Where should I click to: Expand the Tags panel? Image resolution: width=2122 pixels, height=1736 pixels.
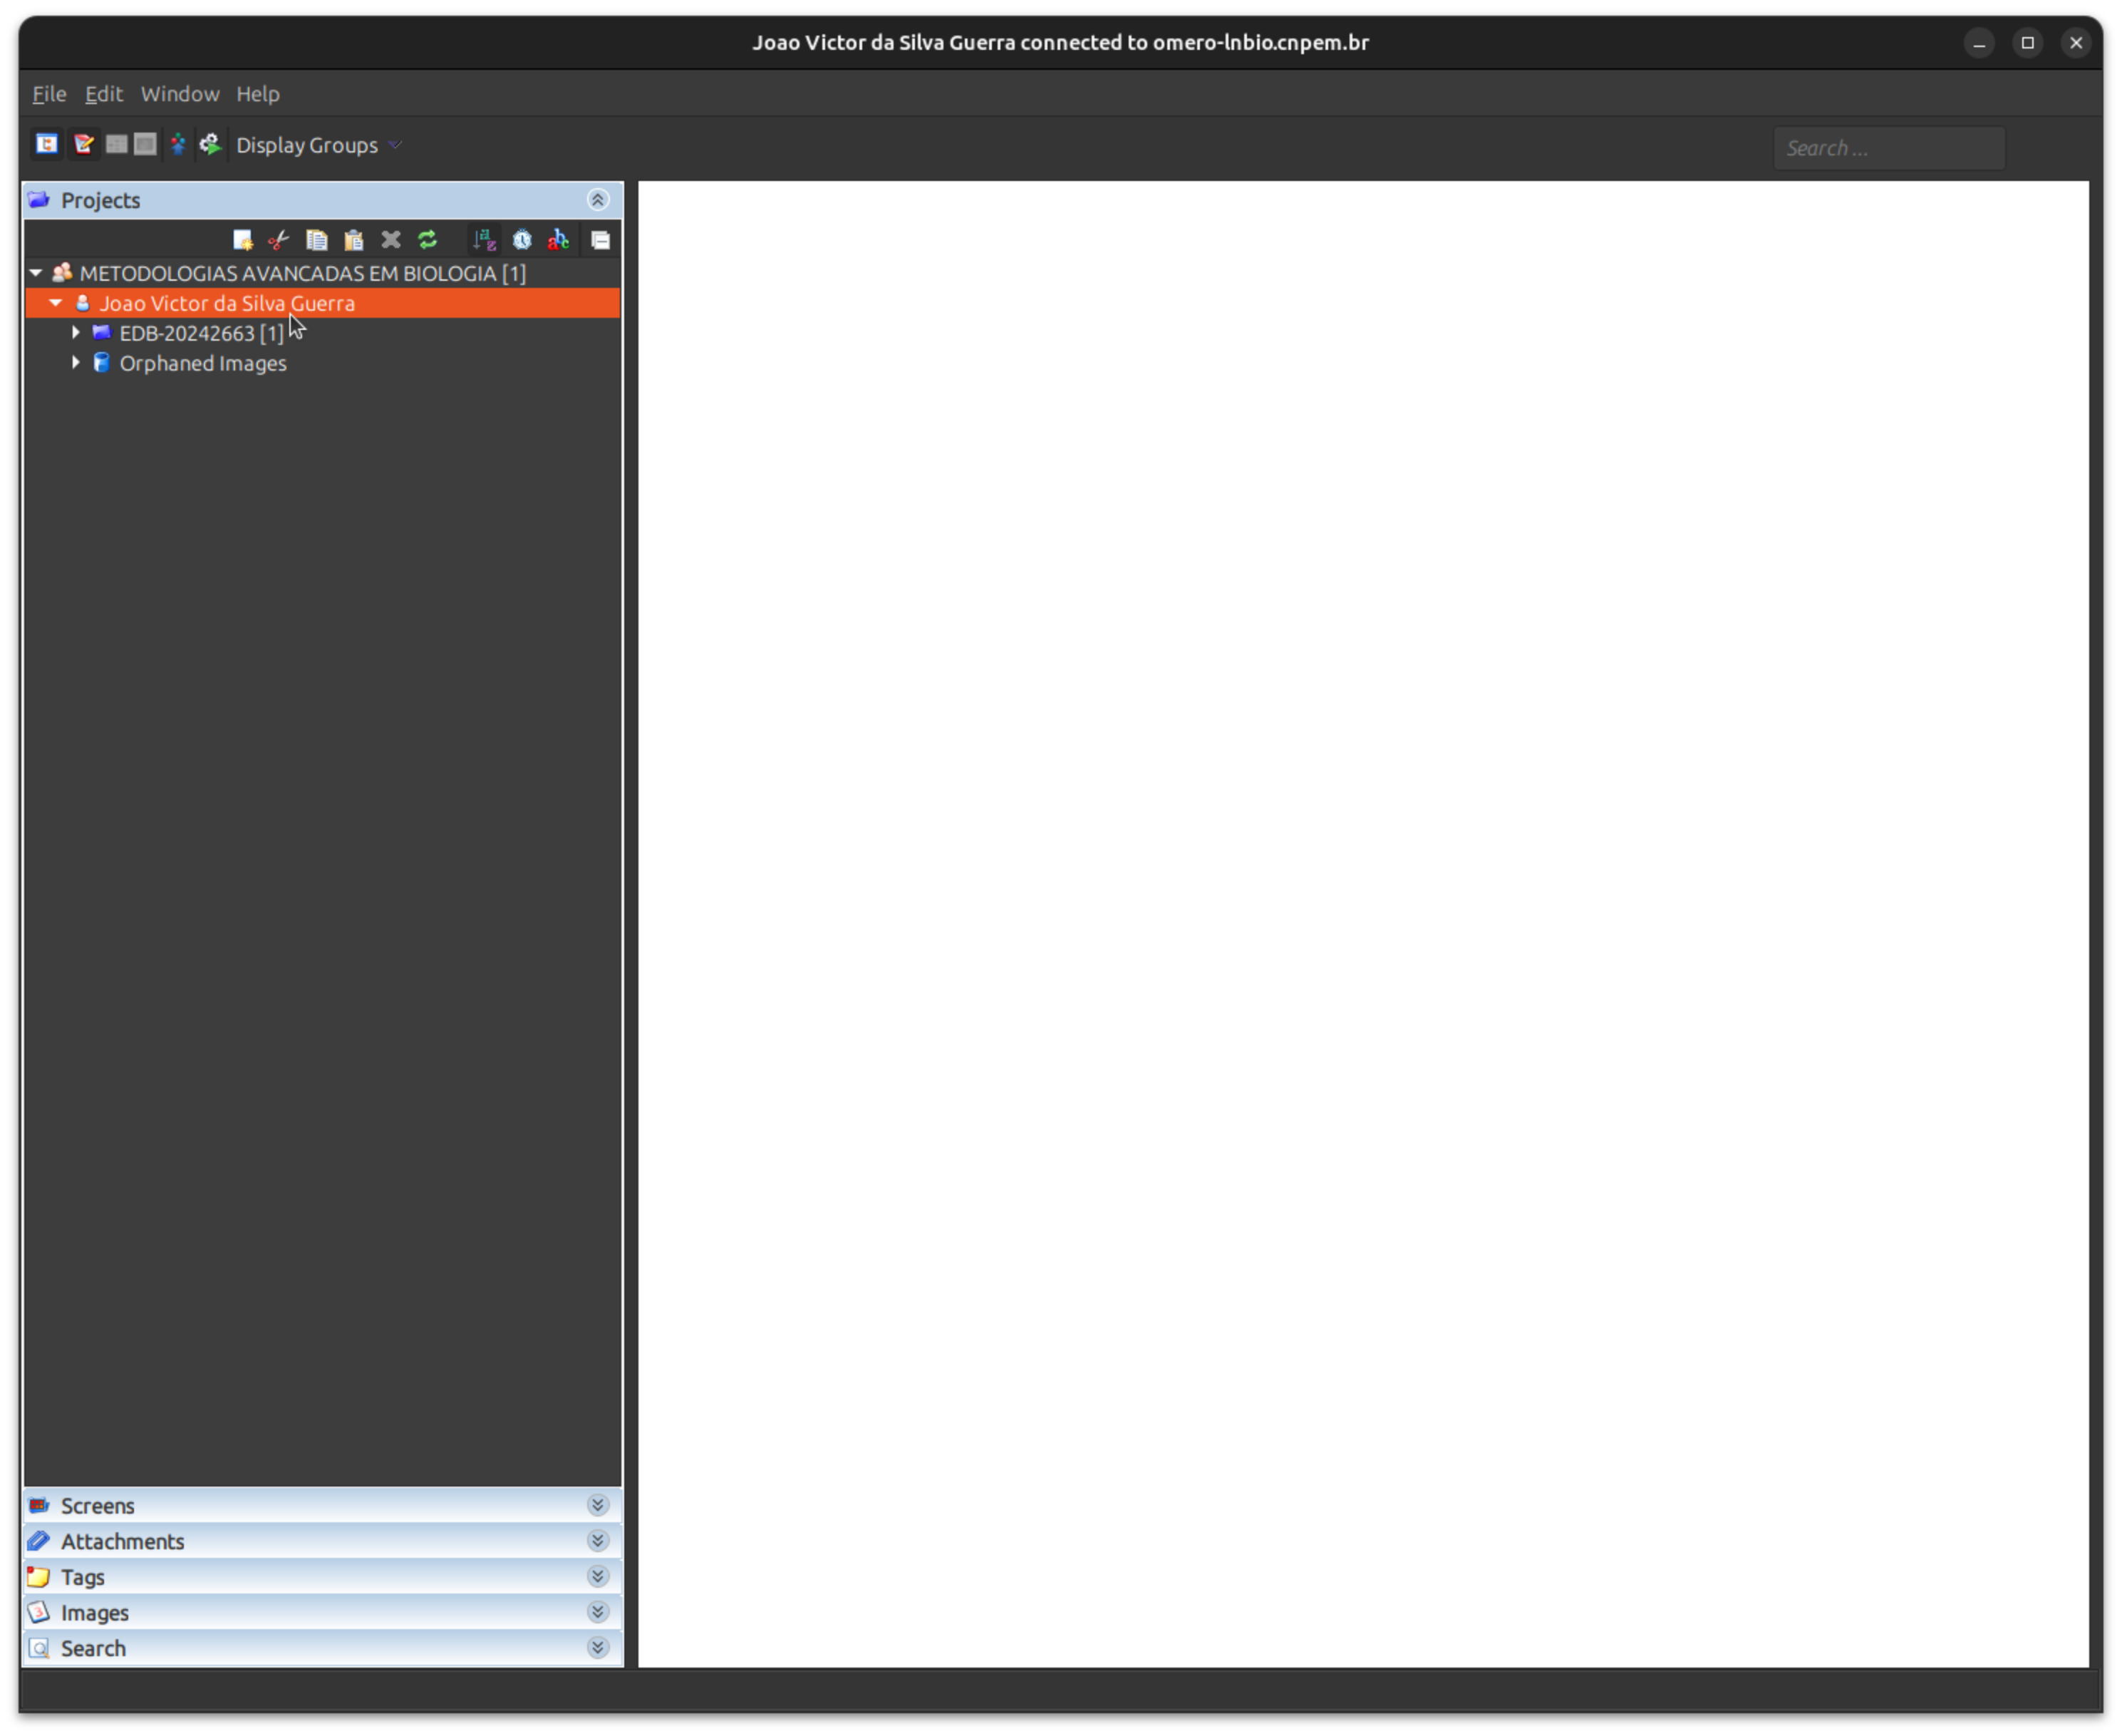pos(598,1576)
